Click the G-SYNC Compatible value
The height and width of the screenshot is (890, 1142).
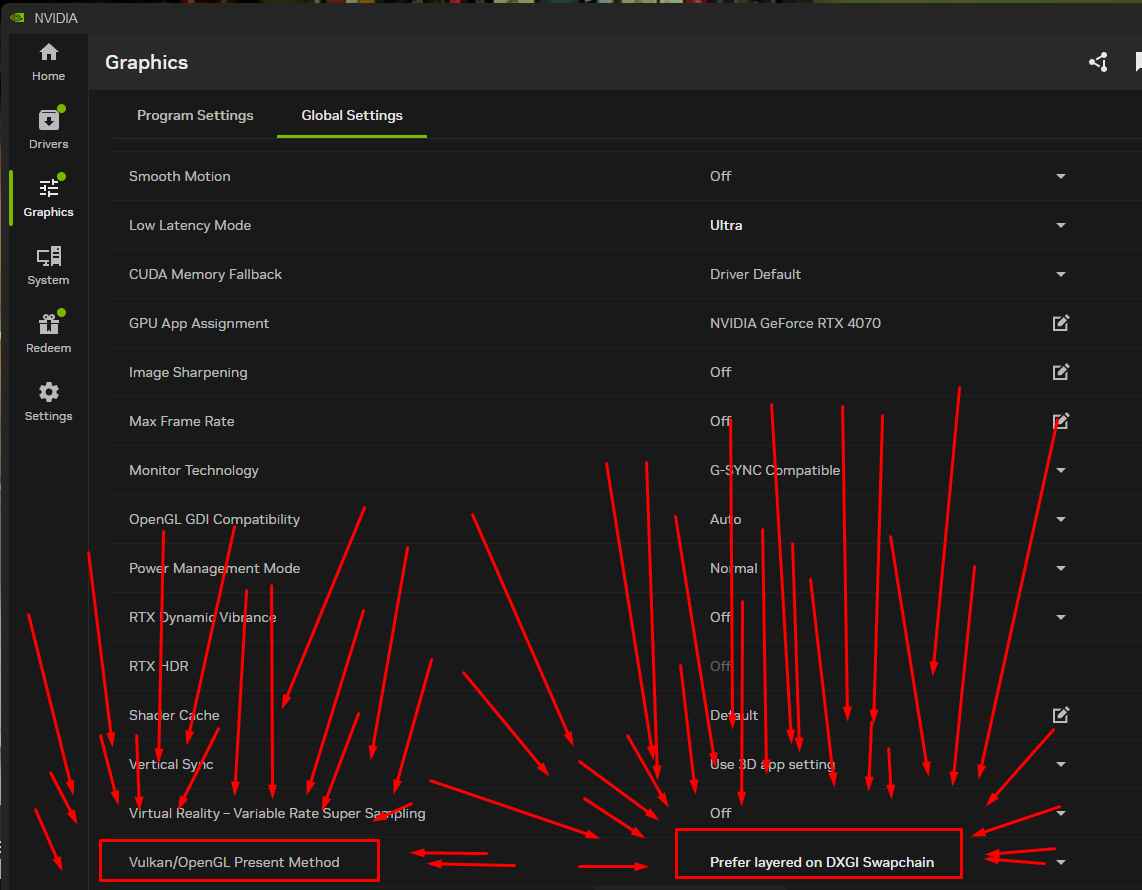click(774, 470)
